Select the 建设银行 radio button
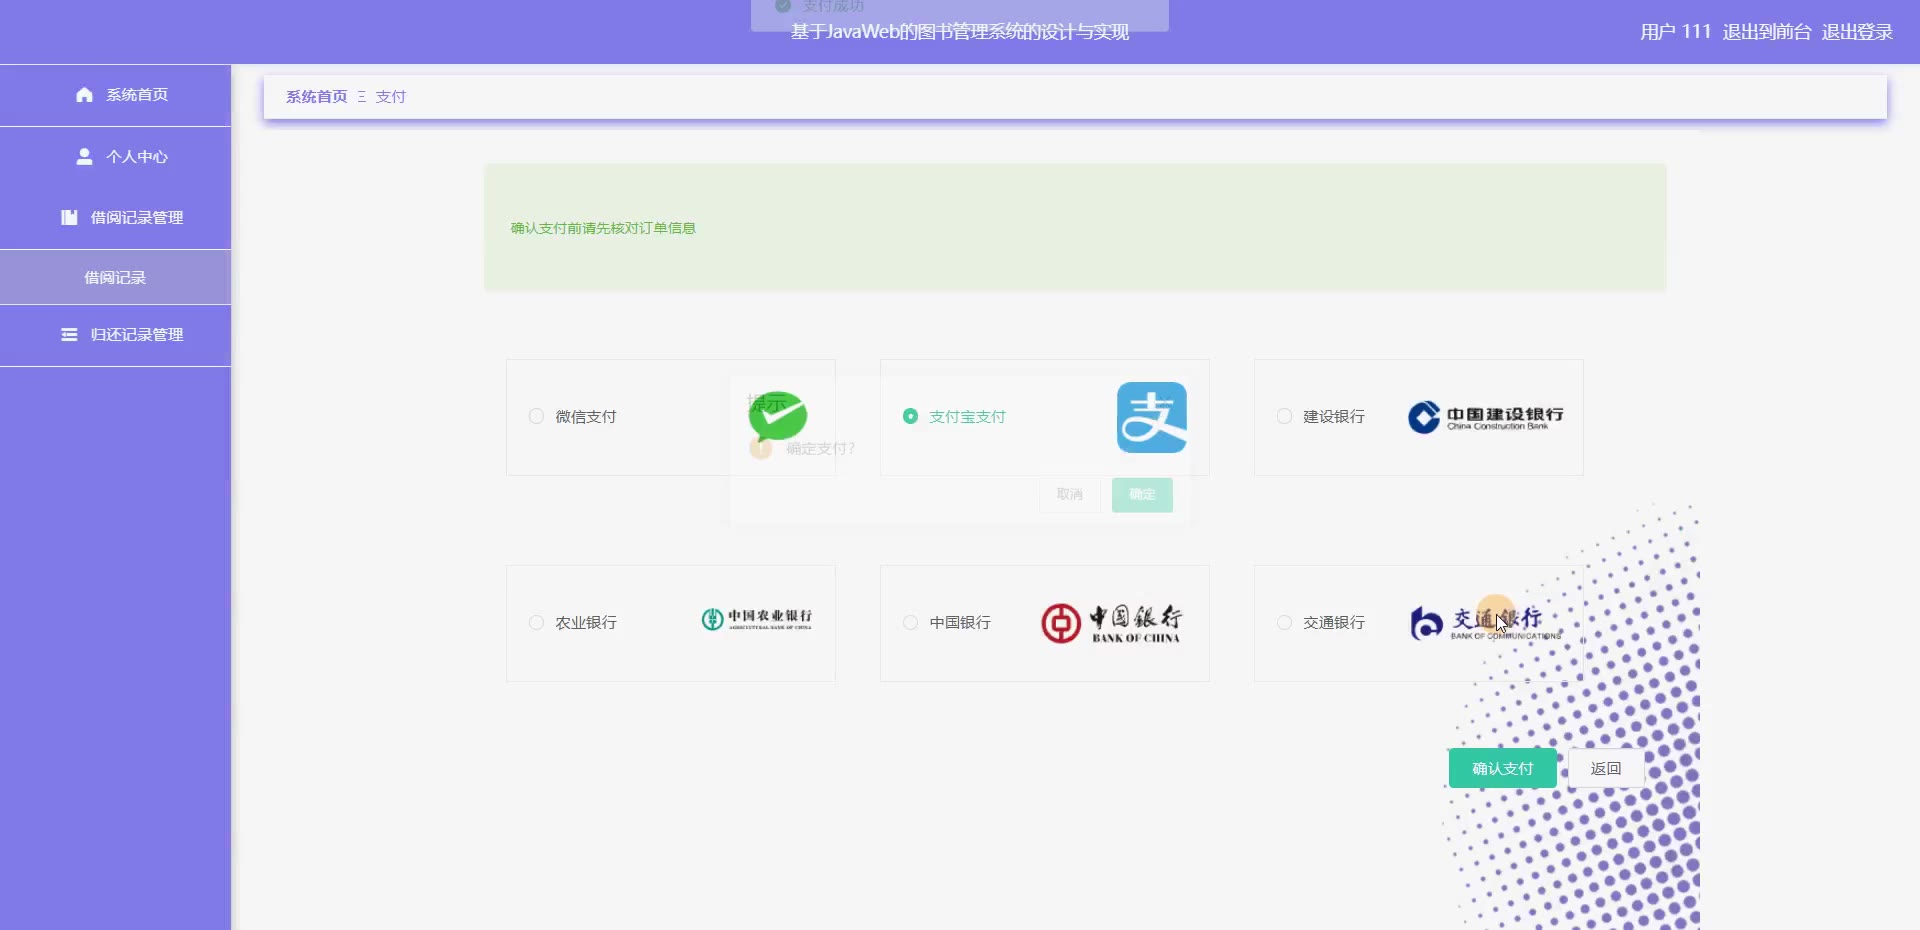1920x930 pixels. tap(1284, 416)
